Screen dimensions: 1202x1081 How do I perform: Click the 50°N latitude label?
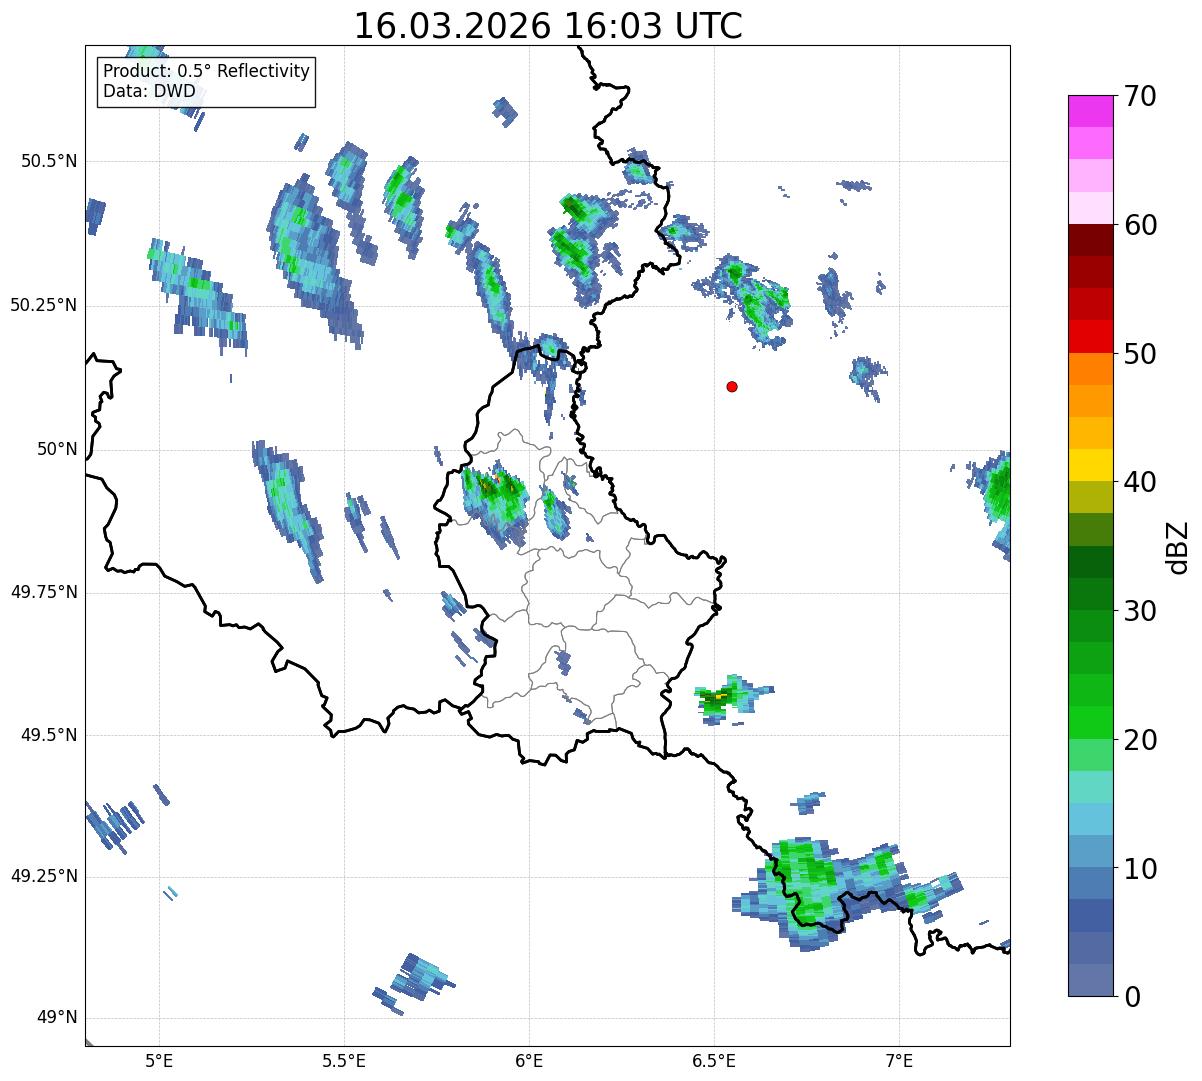coord(58,449)
